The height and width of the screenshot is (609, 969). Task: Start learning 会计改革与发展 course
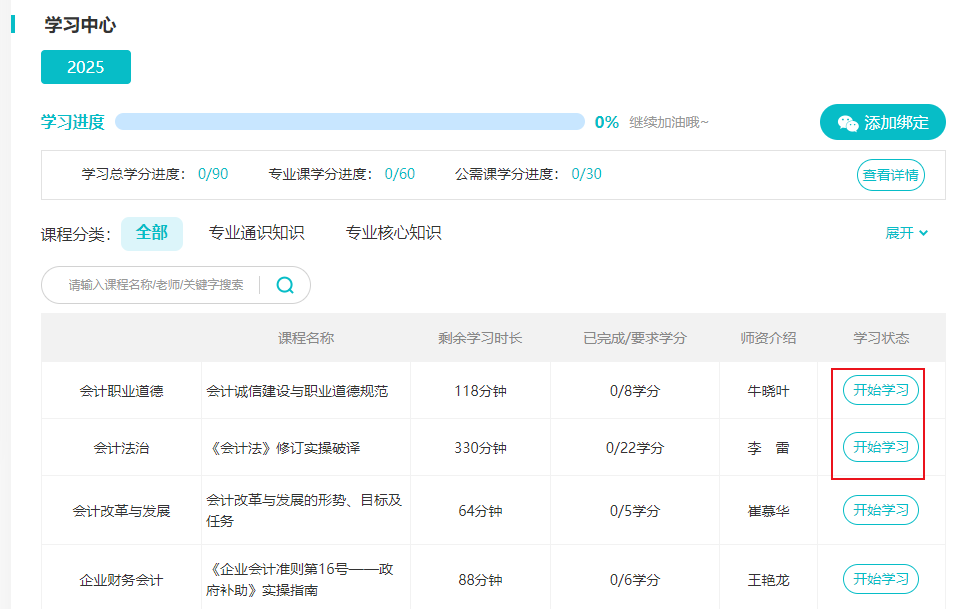click(880, 510)
